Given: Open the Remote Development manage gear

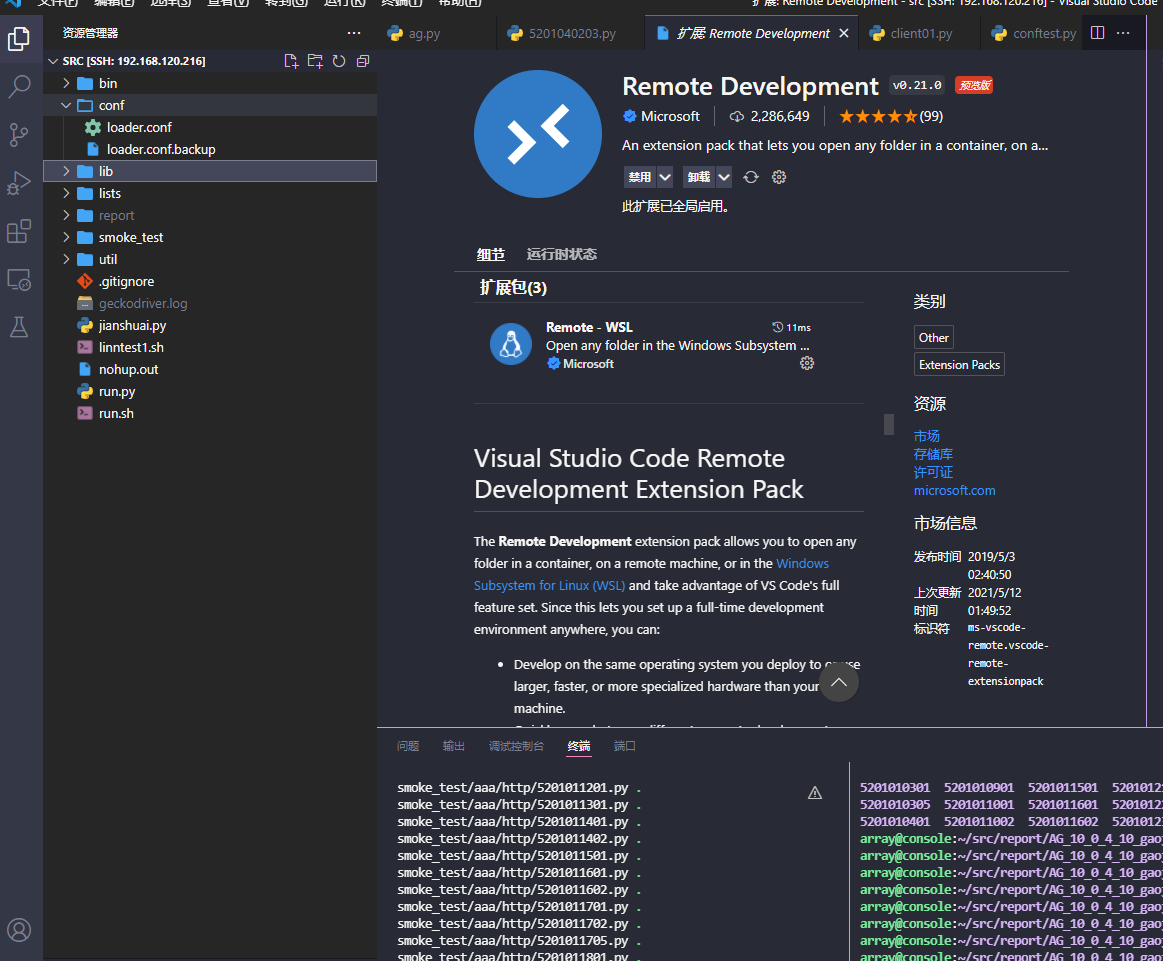Looking at the screenshot, I should (779, 177).
